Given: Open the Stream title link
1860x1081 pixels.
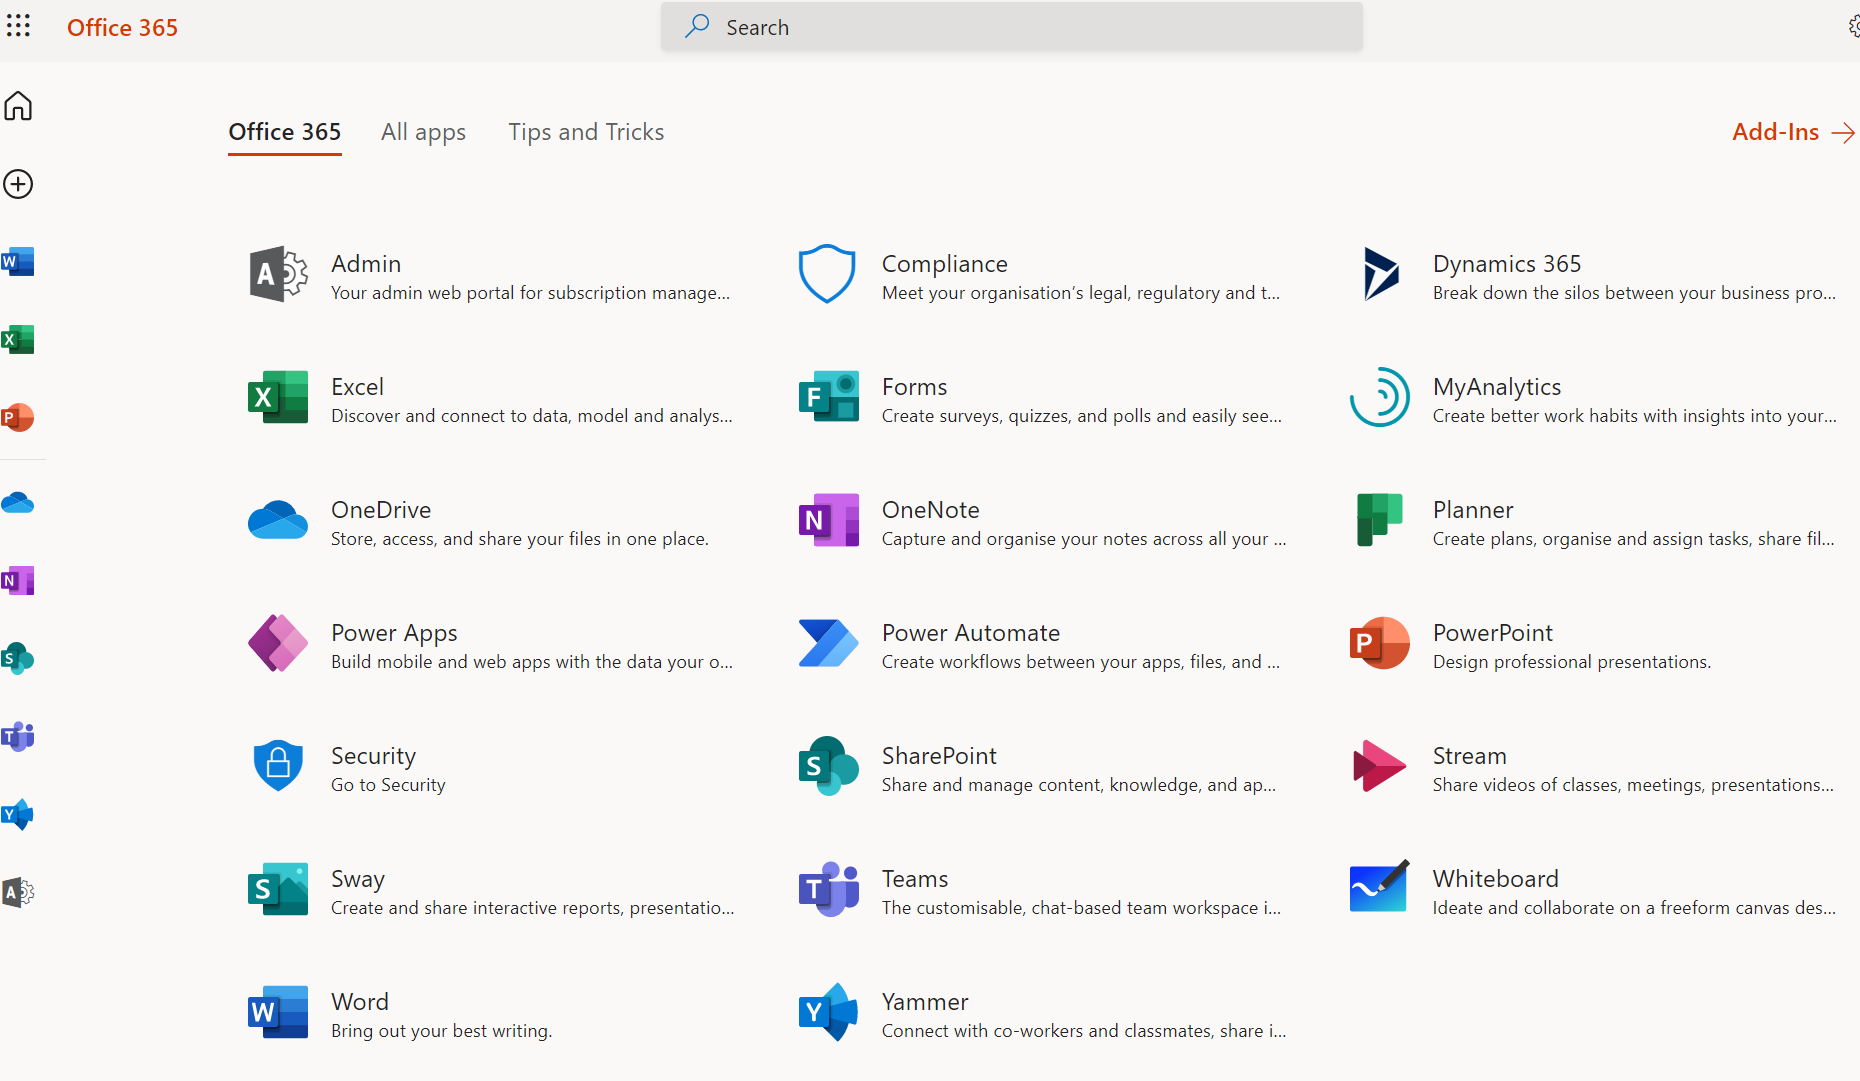Looking at the screenshot, I should pyautogui.click(x=1469, y=756).
